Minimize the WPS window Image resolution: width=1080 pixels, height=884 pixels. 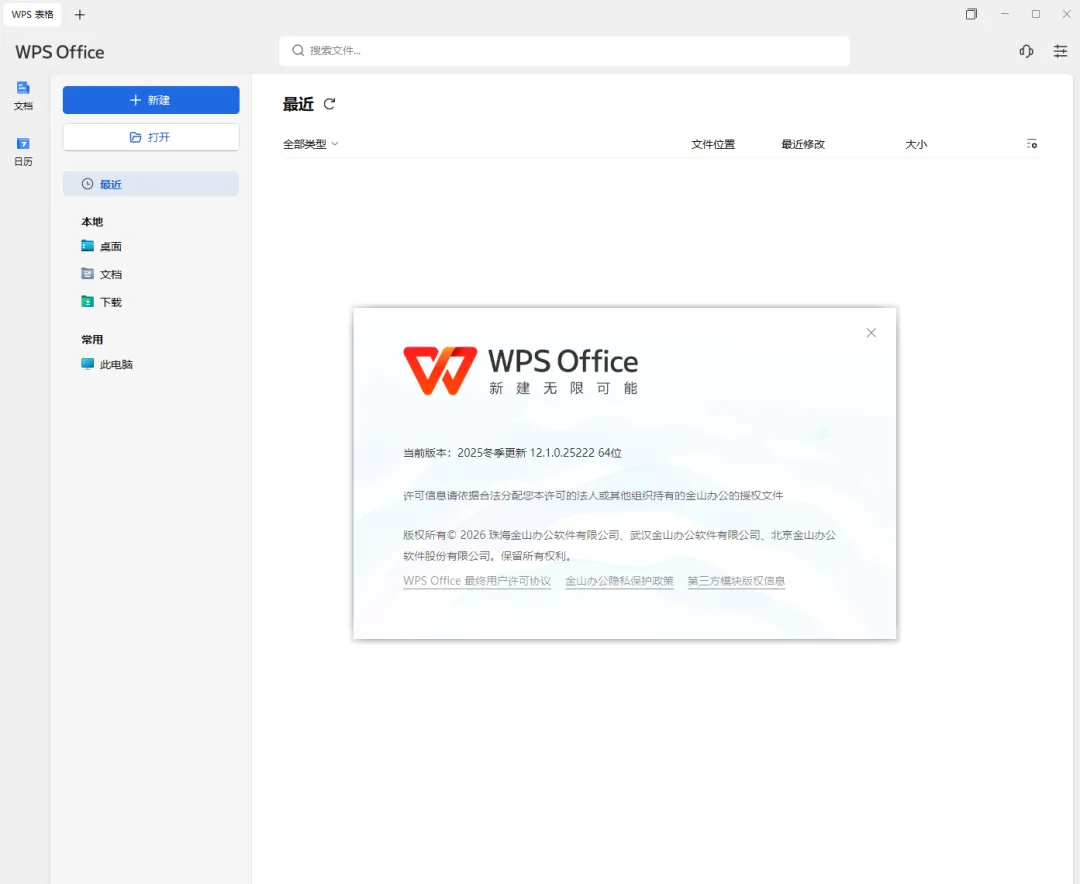click(1005, 14)
